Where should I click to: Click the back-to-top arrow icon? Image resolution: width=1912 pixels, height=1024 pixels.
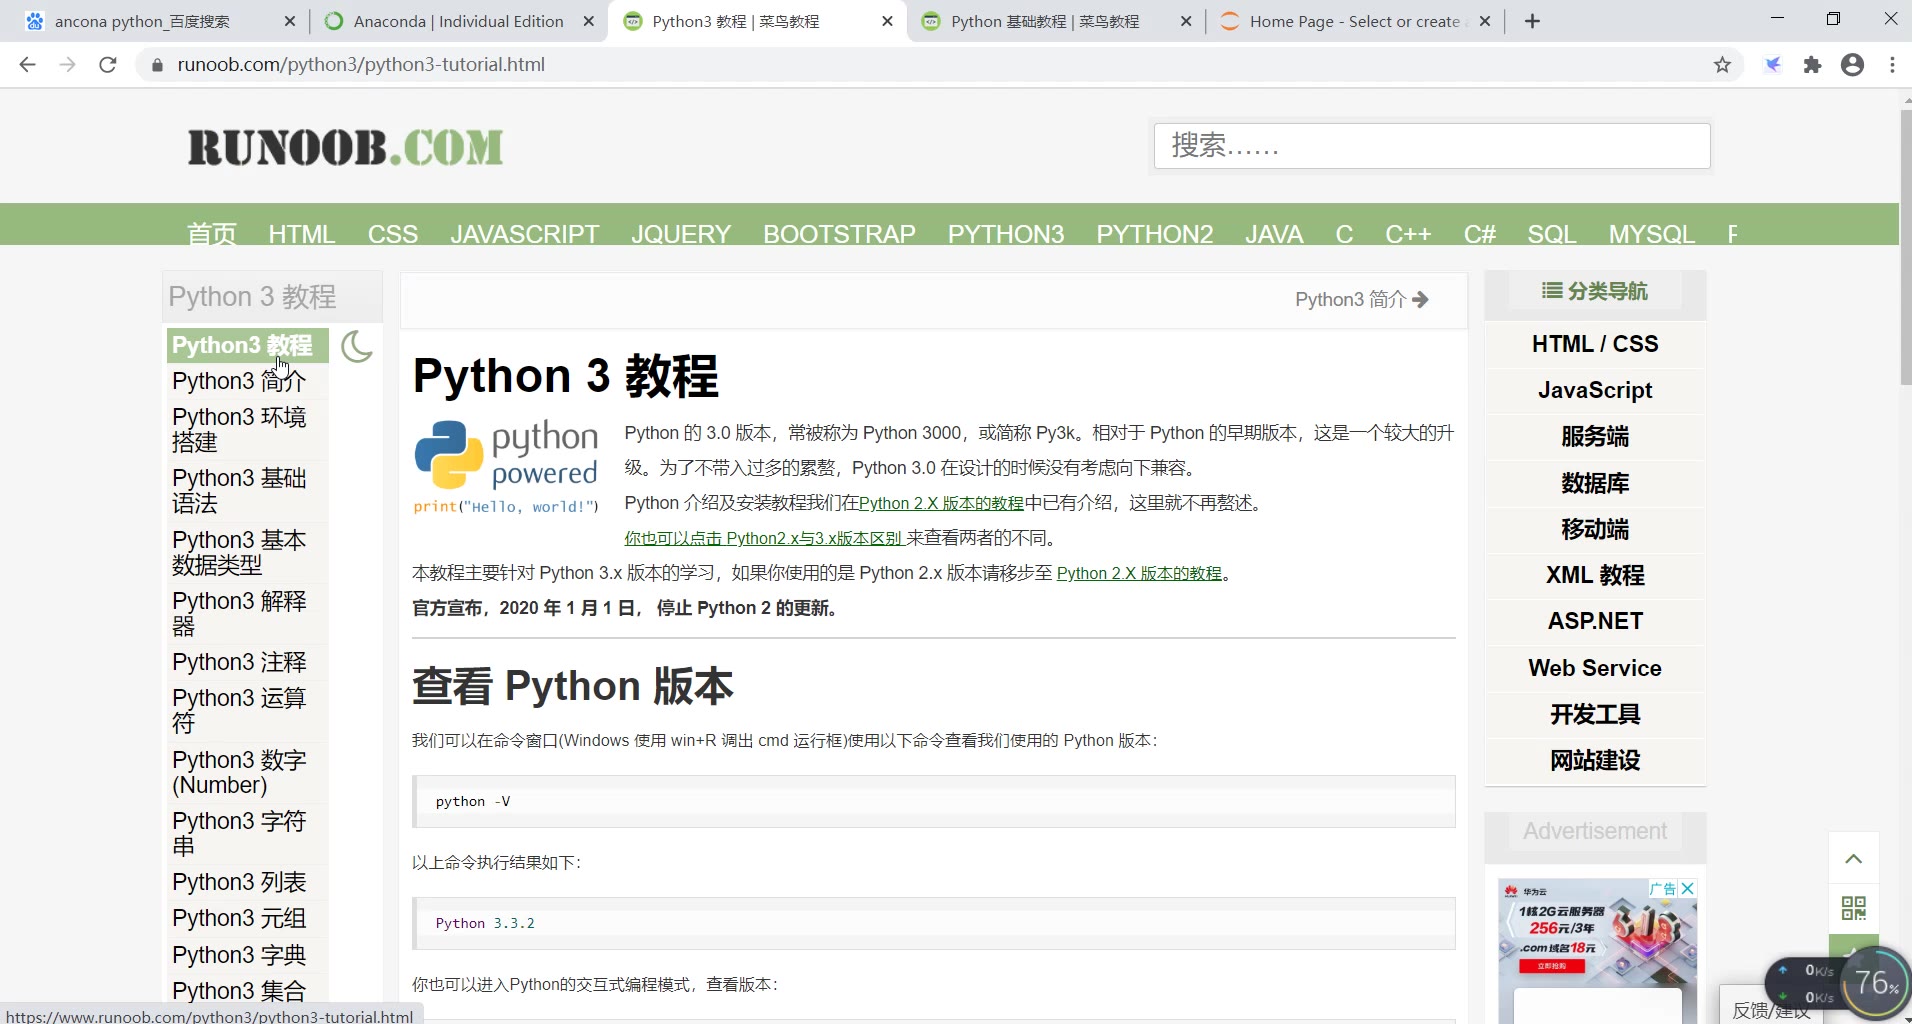tap(1853, 858)
